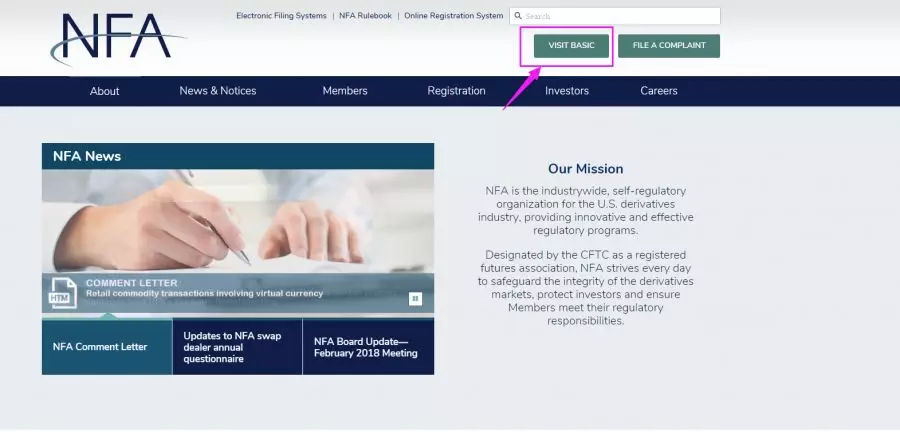Click the FILE A COMPLAINT button

[x=669, y=46]
